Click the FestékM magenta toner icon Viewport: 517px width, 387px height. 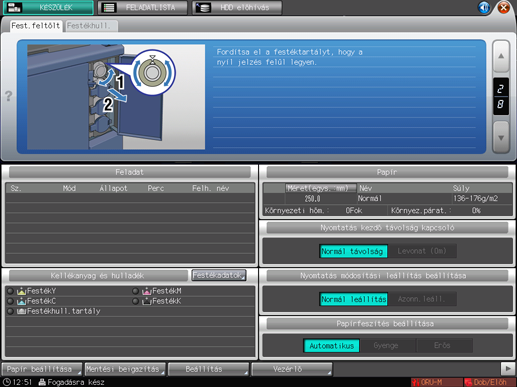click(x=147, y=291)
